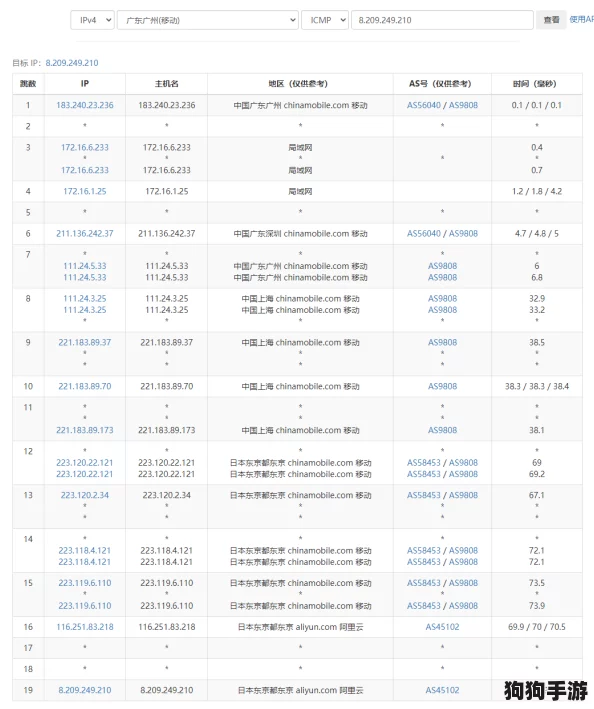This screenshot has width=594, height=709.
Task: Click the IP column header
Action: [x=85, y=84]
